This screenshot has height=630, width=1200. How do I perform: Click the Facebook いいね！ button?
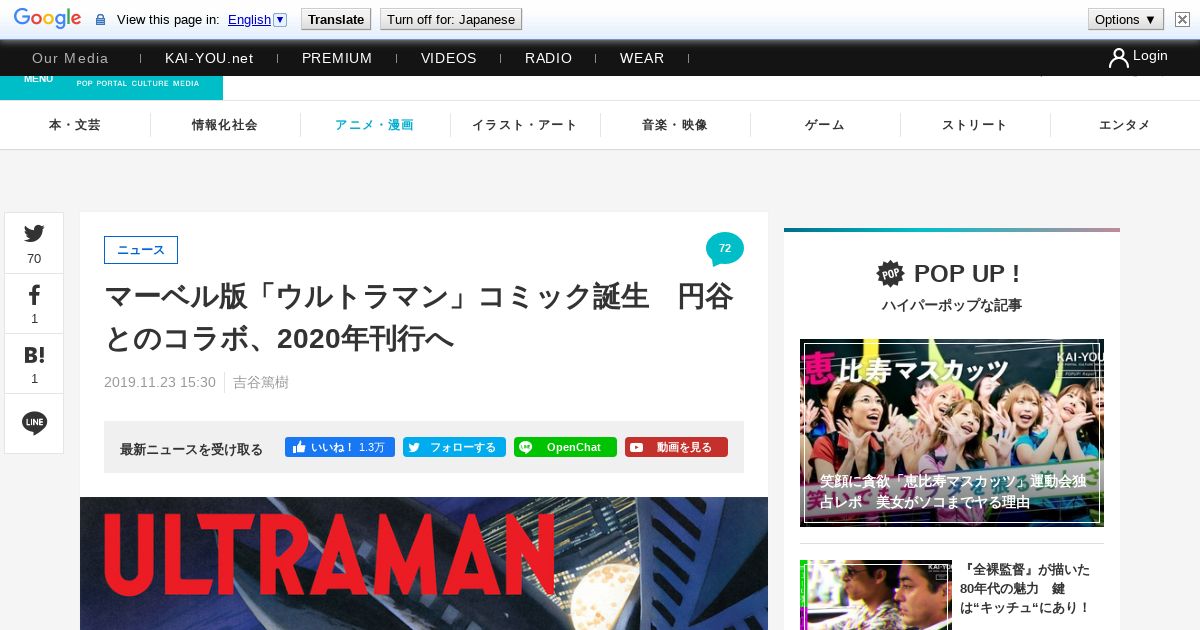(x=340, y=447)
